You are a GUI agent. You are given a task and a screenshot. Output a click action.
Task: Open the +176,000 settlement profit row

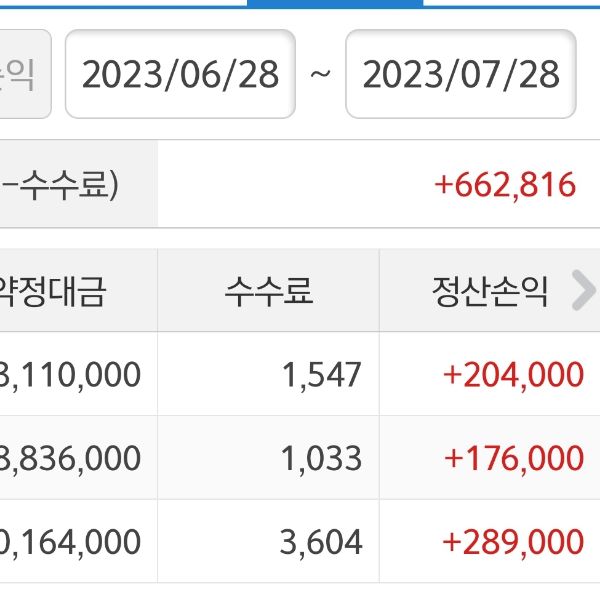tap(512, 458)
